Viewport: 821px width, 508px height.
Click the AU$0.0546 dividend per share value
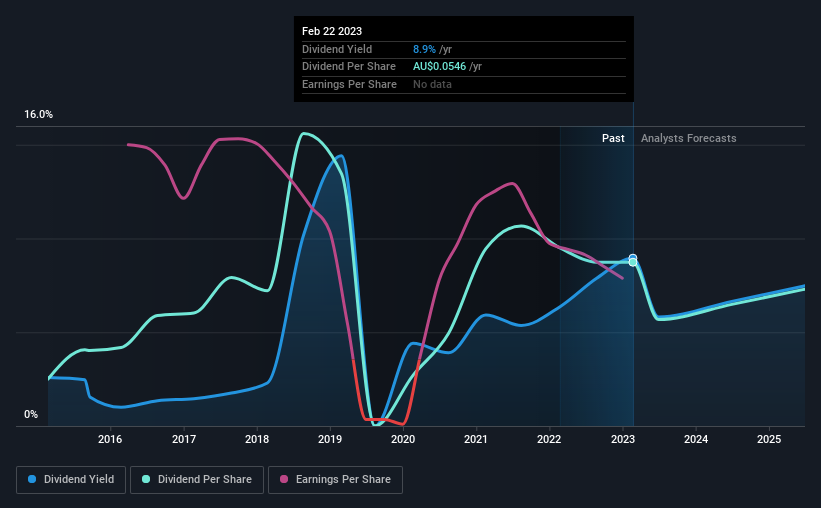pyautogui.click(x=439, y=67)
